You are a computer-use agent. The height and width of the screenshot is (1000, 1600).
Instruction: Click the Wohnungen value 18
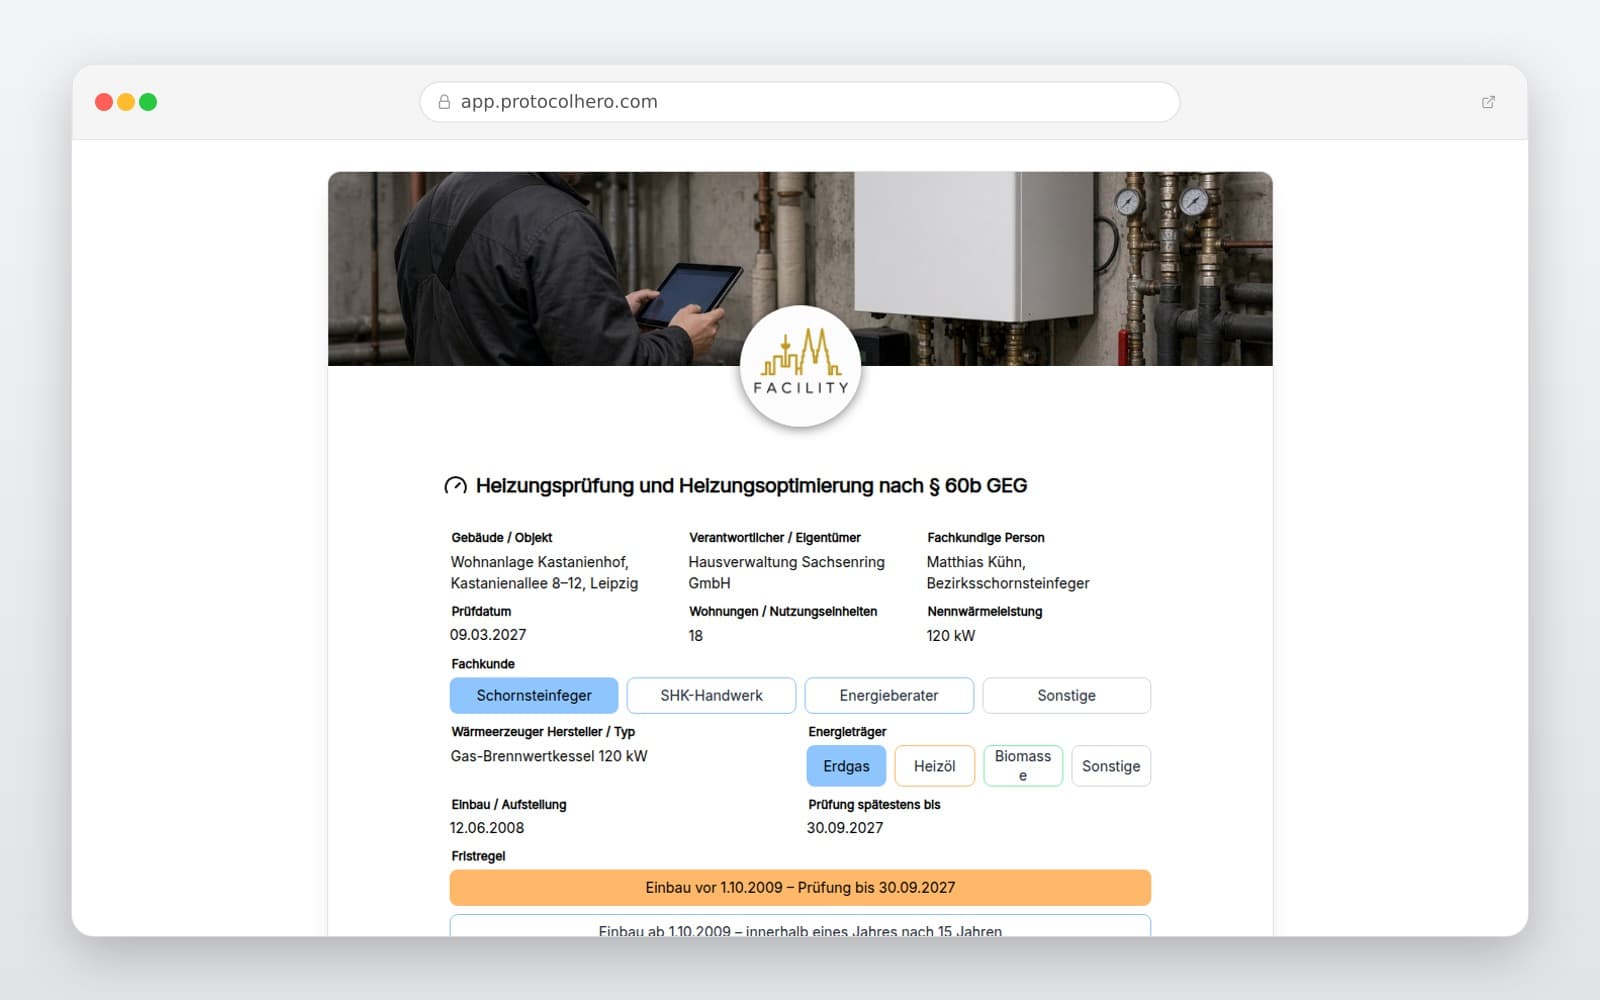point(696,636)
